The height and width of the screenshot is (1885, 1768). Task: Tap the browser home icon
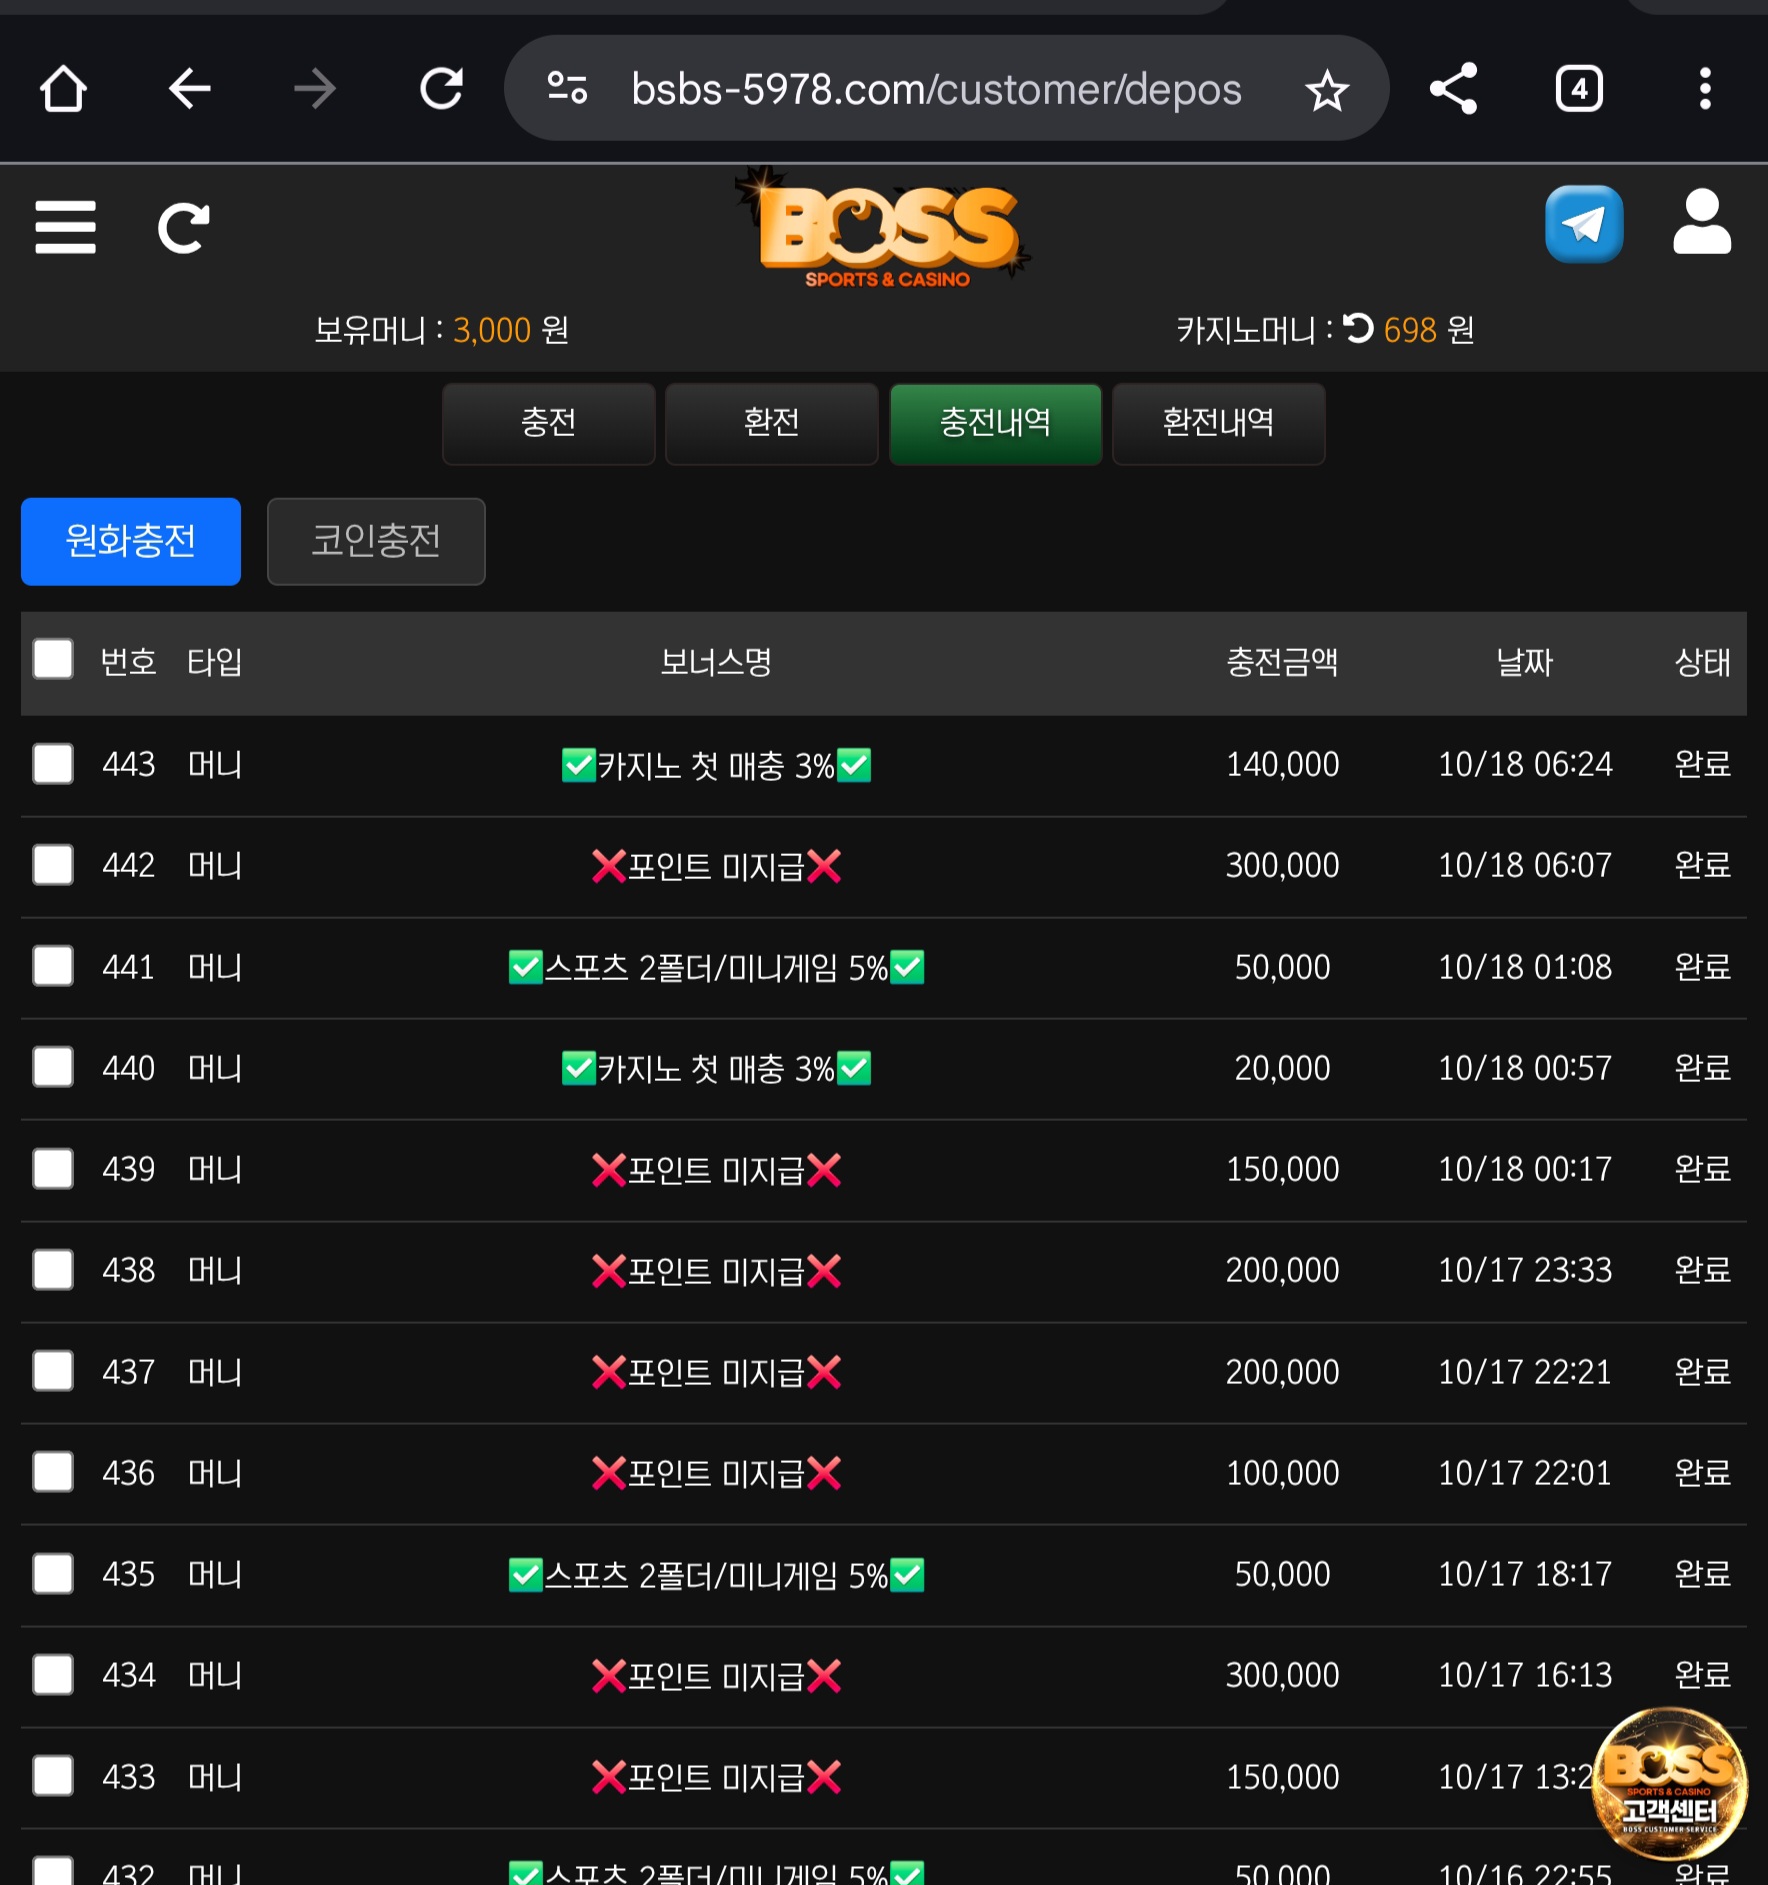pyautogui.click(x=63, y=89)
